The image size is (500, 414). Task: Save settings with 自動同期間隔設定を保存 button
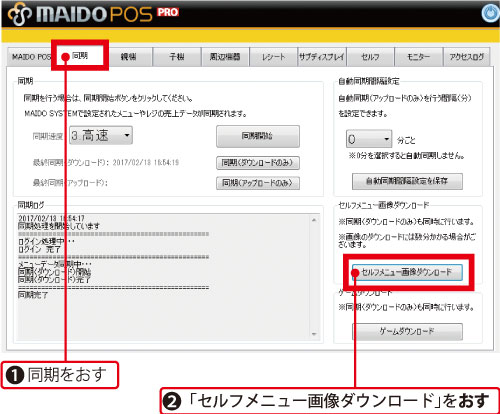click(x=407, y=181)
